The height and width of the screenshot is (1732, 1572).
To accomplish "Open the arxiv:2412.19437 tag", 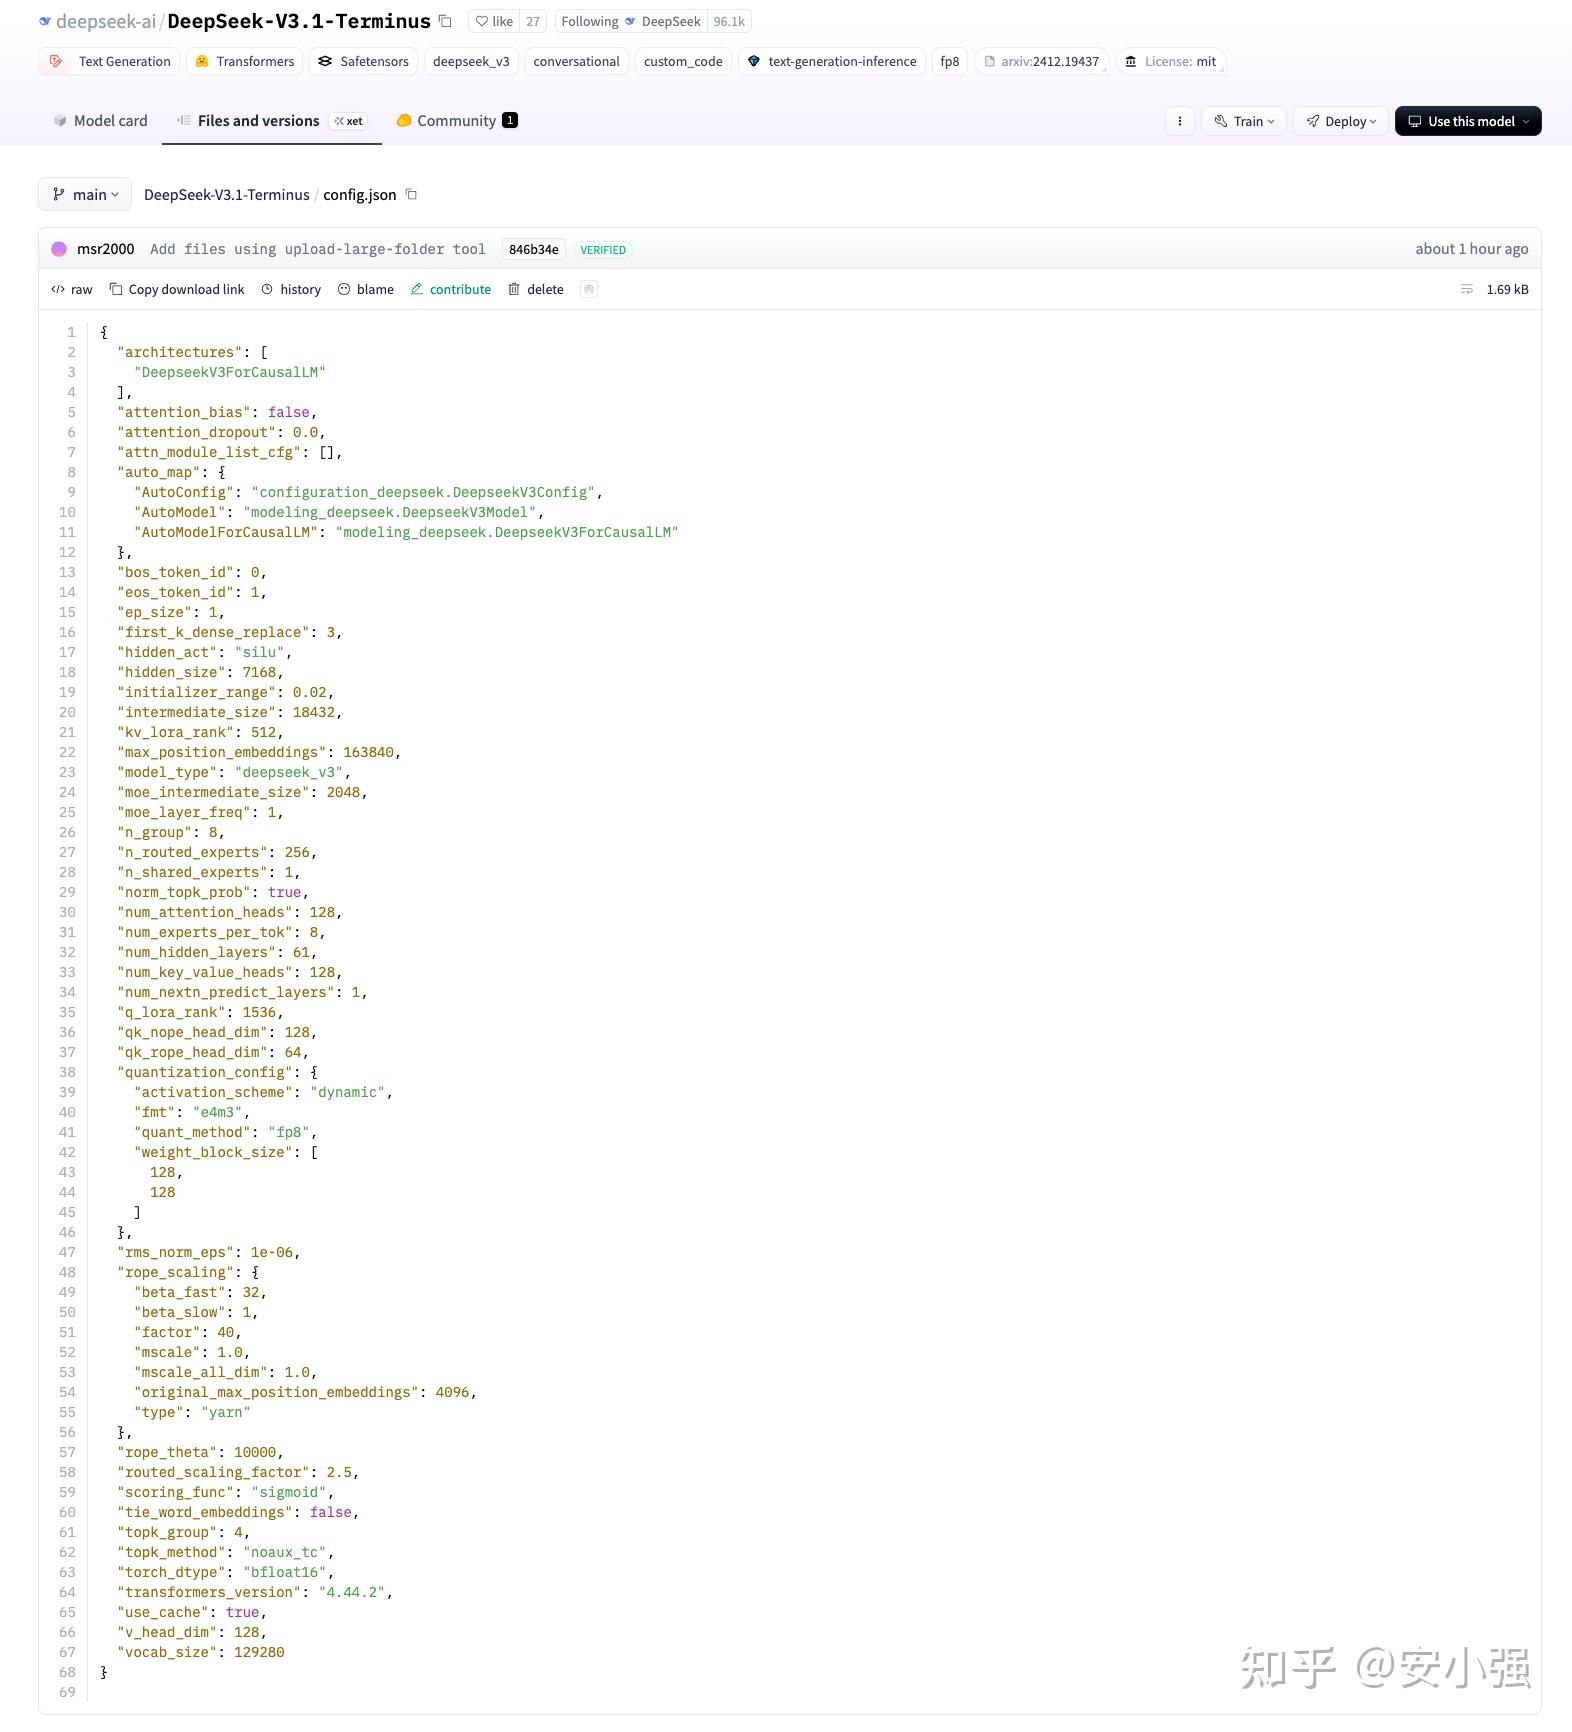I will point(1040,61).
